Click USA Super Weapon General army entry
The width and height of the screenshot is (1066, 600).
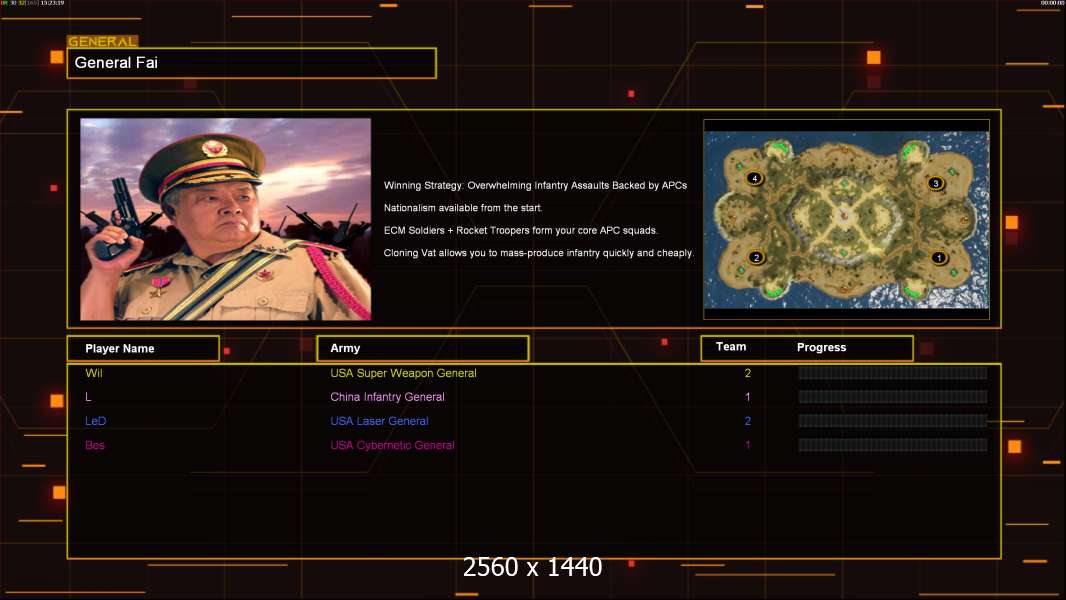coord(403,373)
